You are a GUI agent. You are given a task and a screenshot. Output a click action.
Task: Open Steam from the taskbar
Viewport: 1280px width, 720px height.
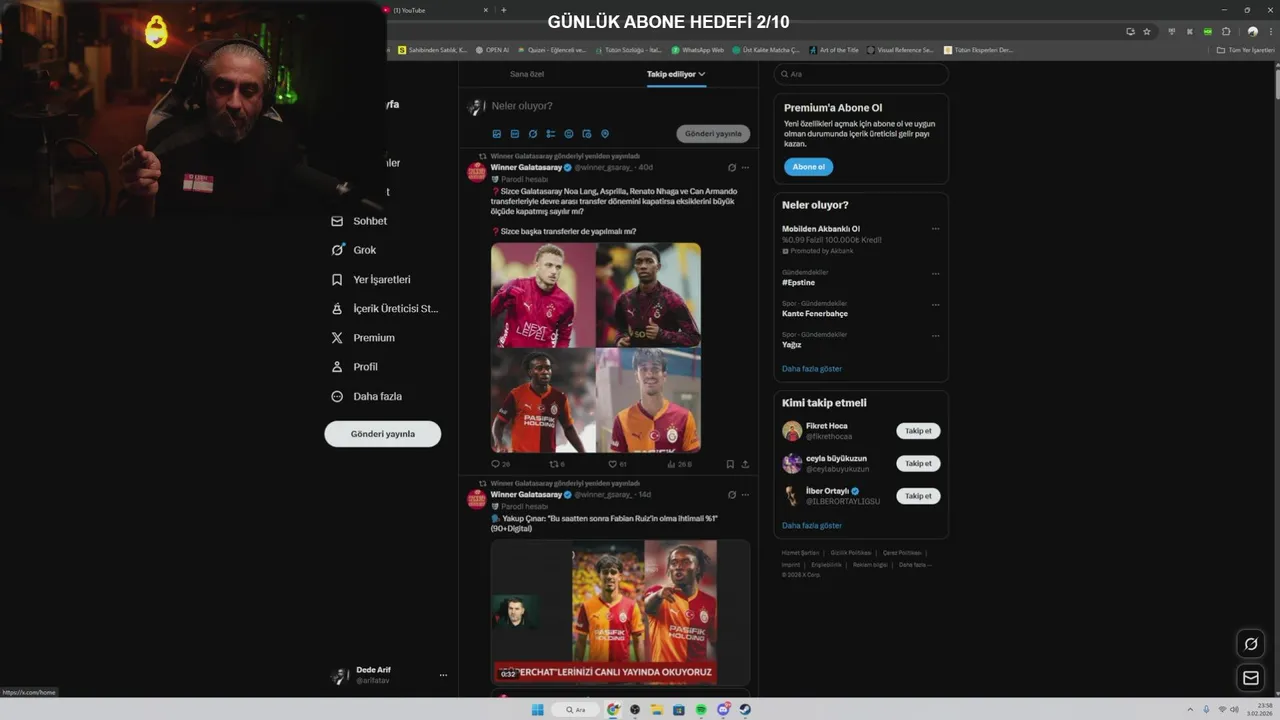pyautogui.click(x=745, y=710)
